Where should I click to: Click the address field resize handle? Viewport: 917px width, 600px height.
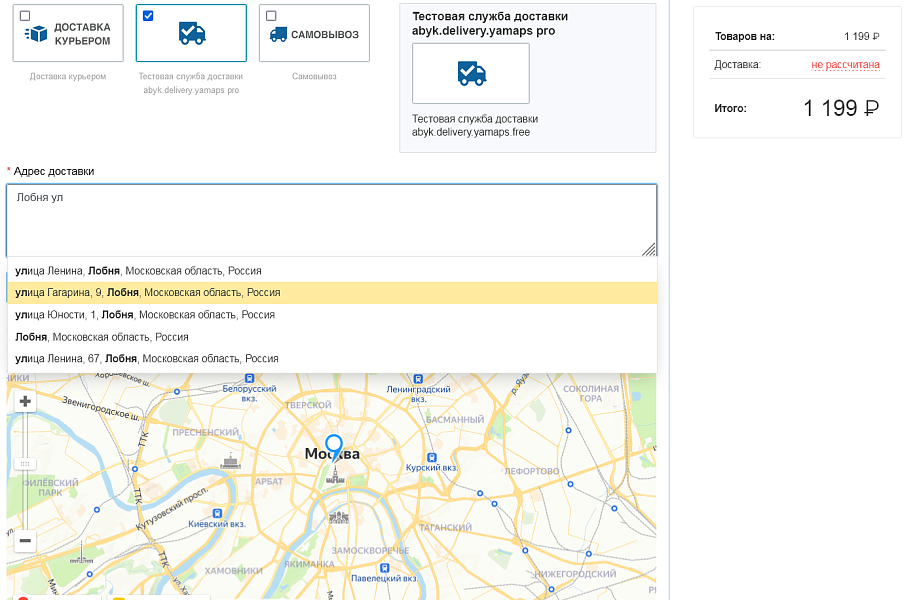coord(650,250)
